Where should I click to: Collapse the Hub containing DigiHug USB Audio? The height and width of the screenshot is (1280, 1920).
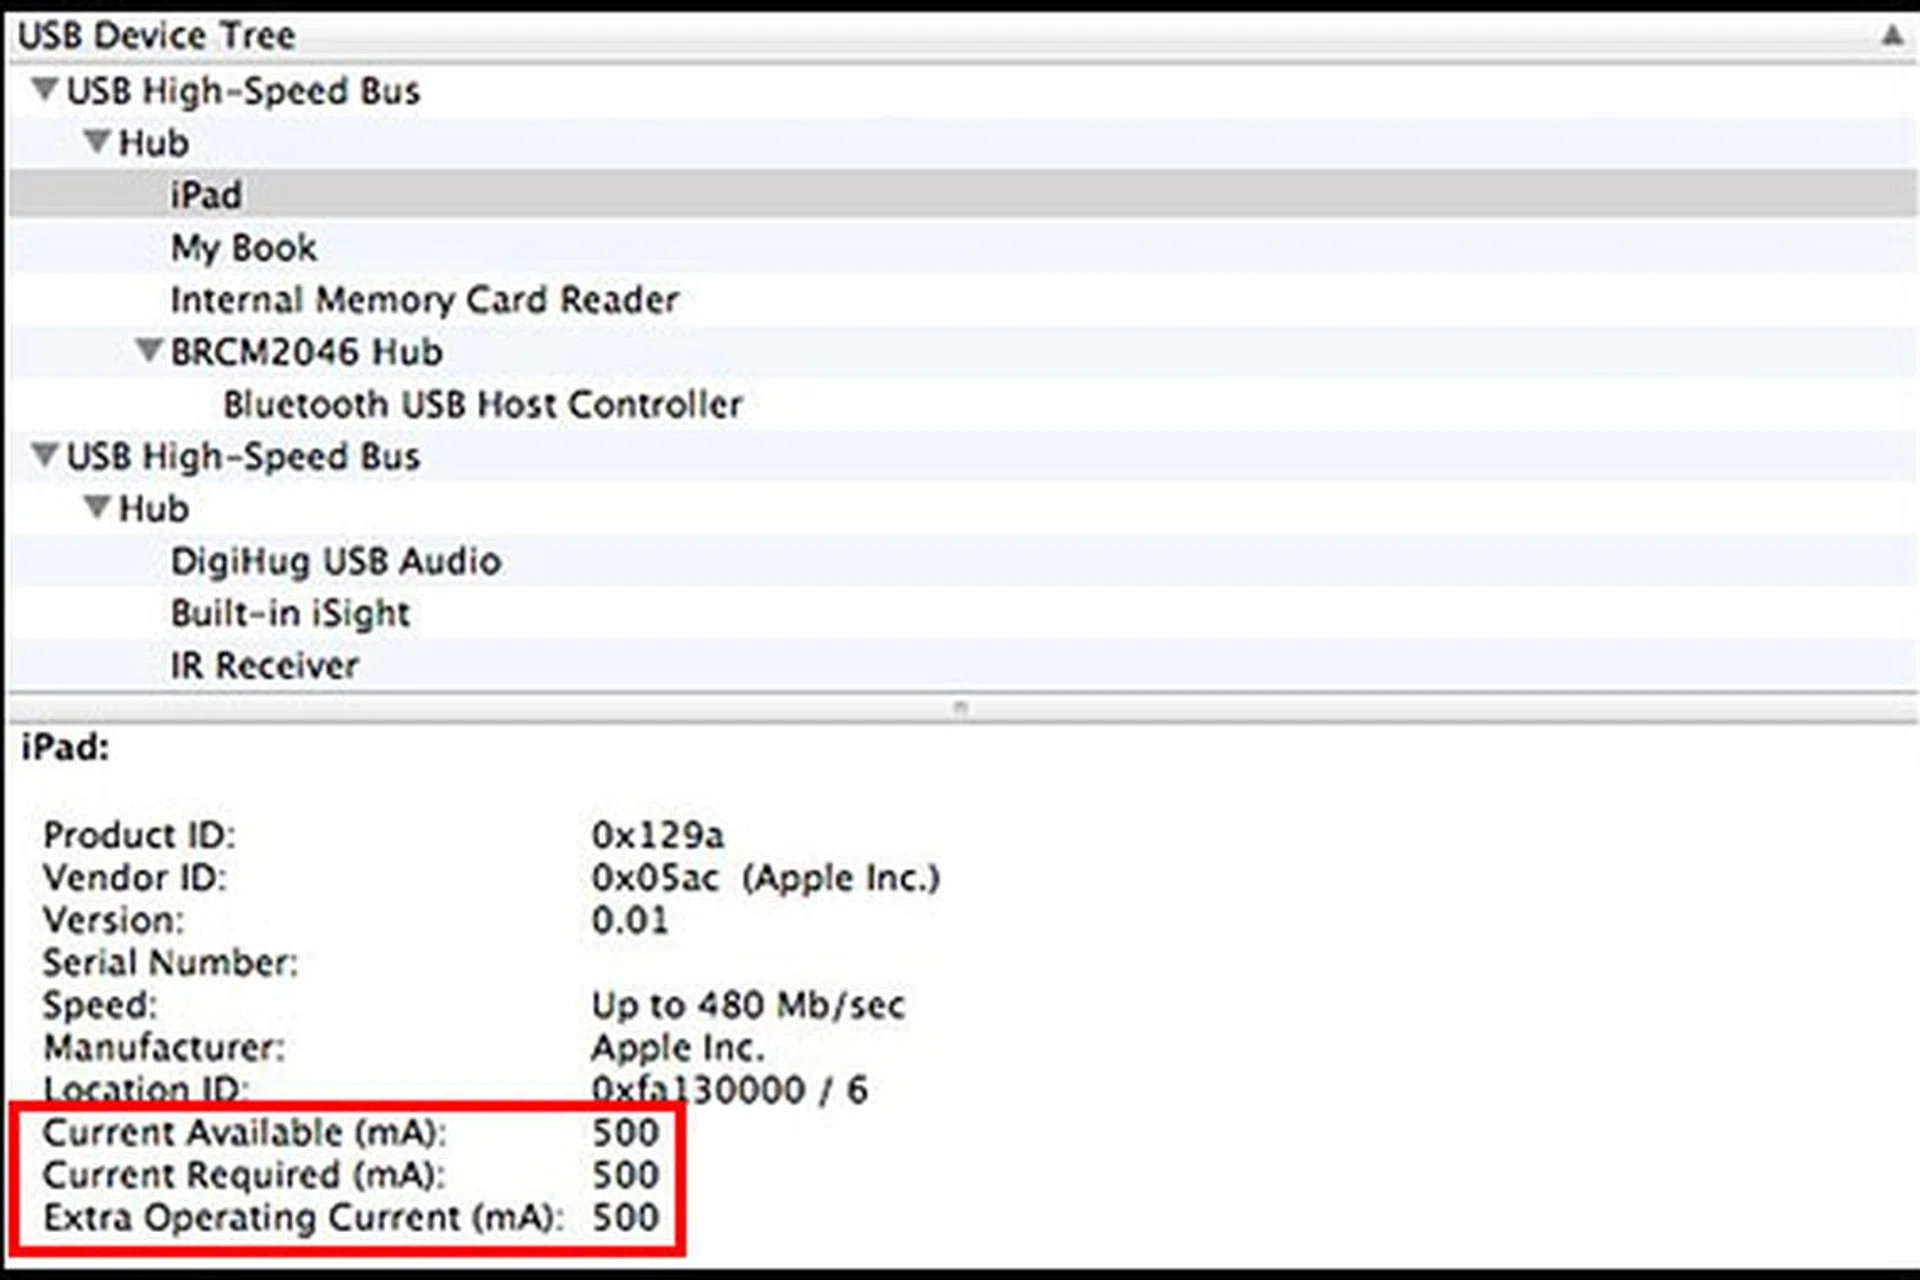(97, 508)
